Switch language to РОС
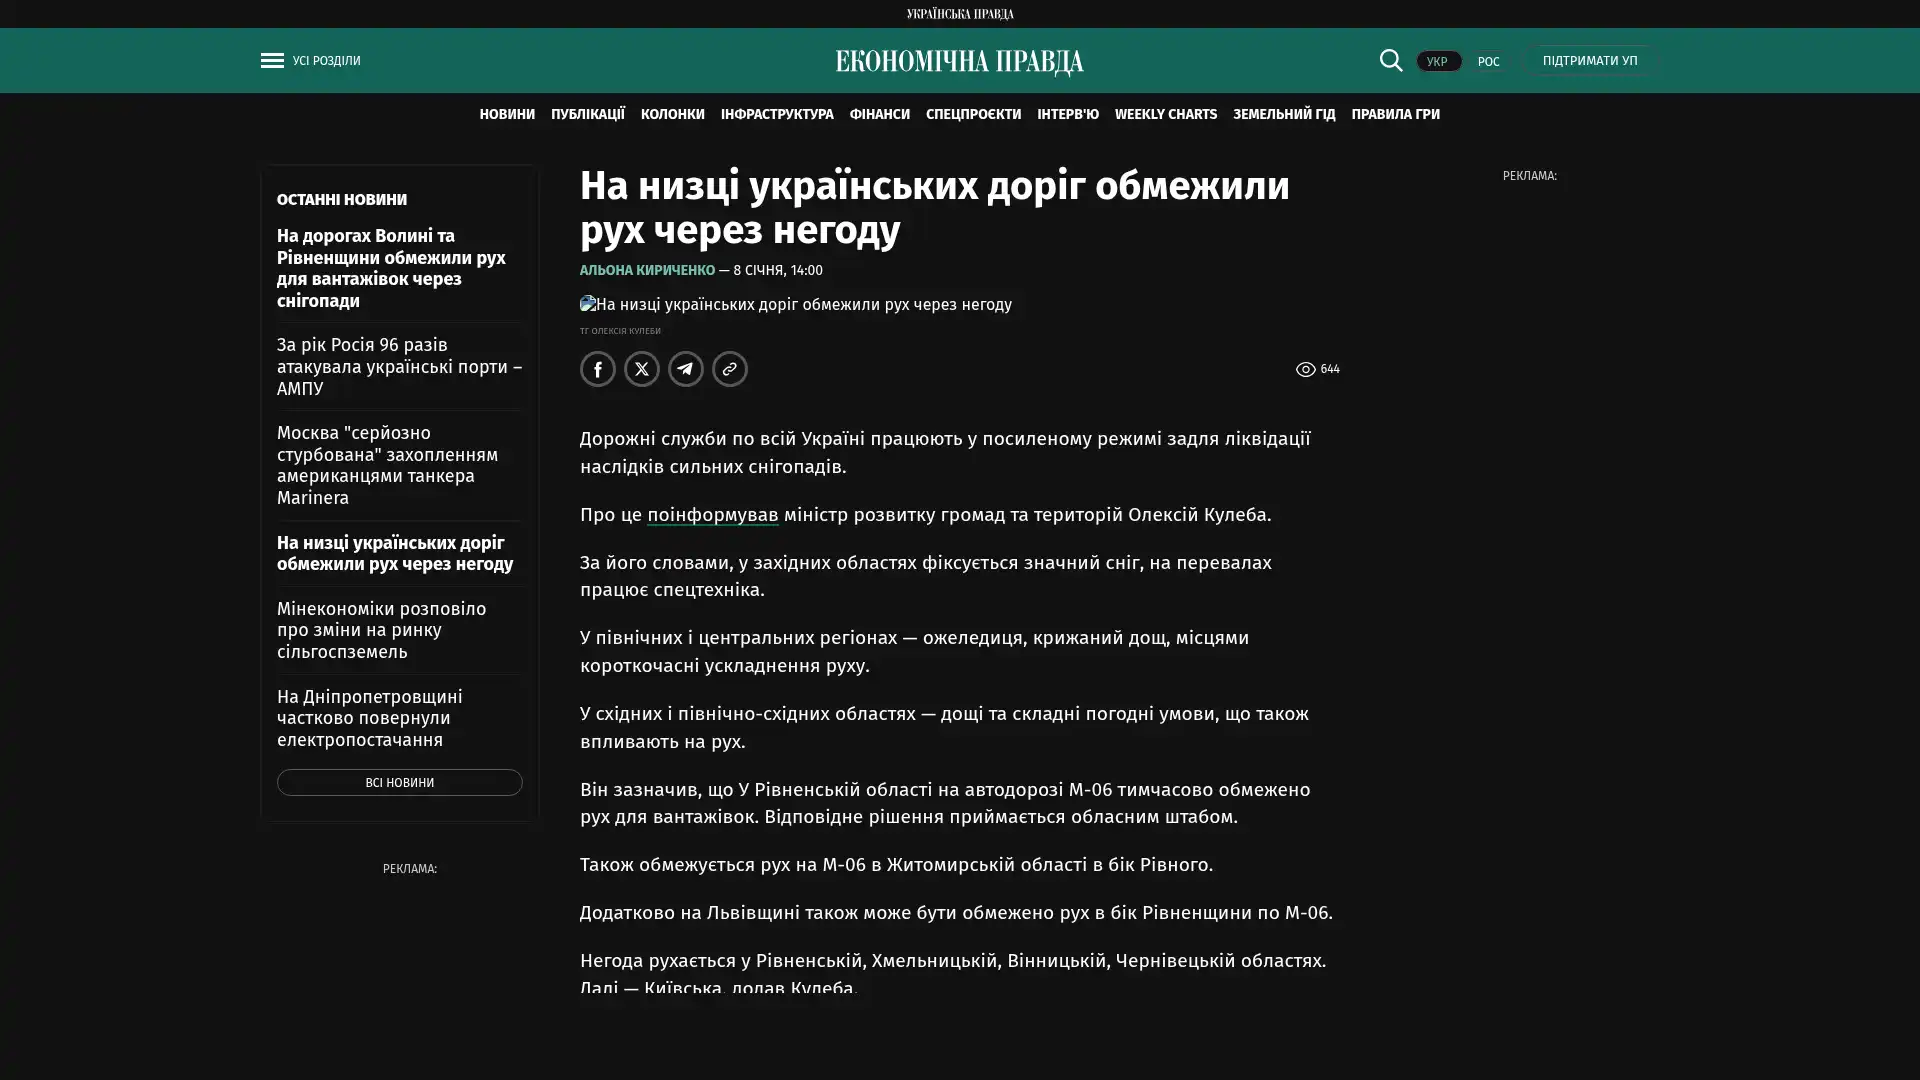 (x=1488, y=62)
